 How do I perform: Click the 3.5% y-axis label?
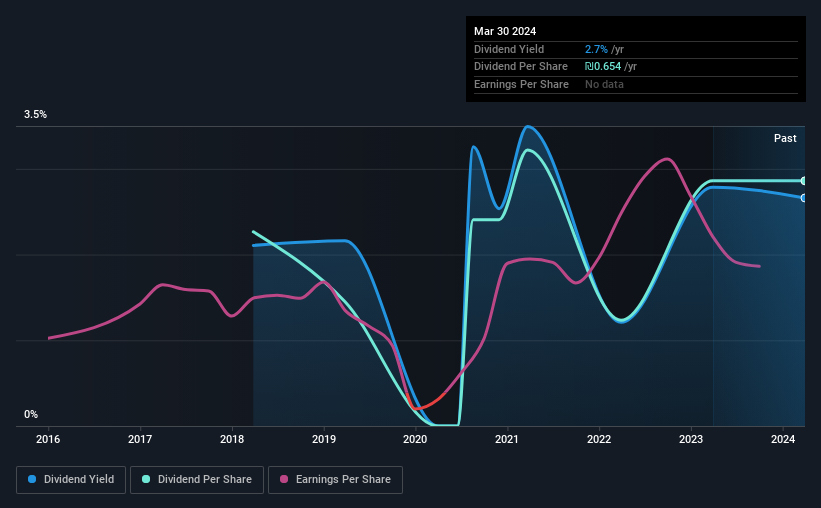(35, 114)
